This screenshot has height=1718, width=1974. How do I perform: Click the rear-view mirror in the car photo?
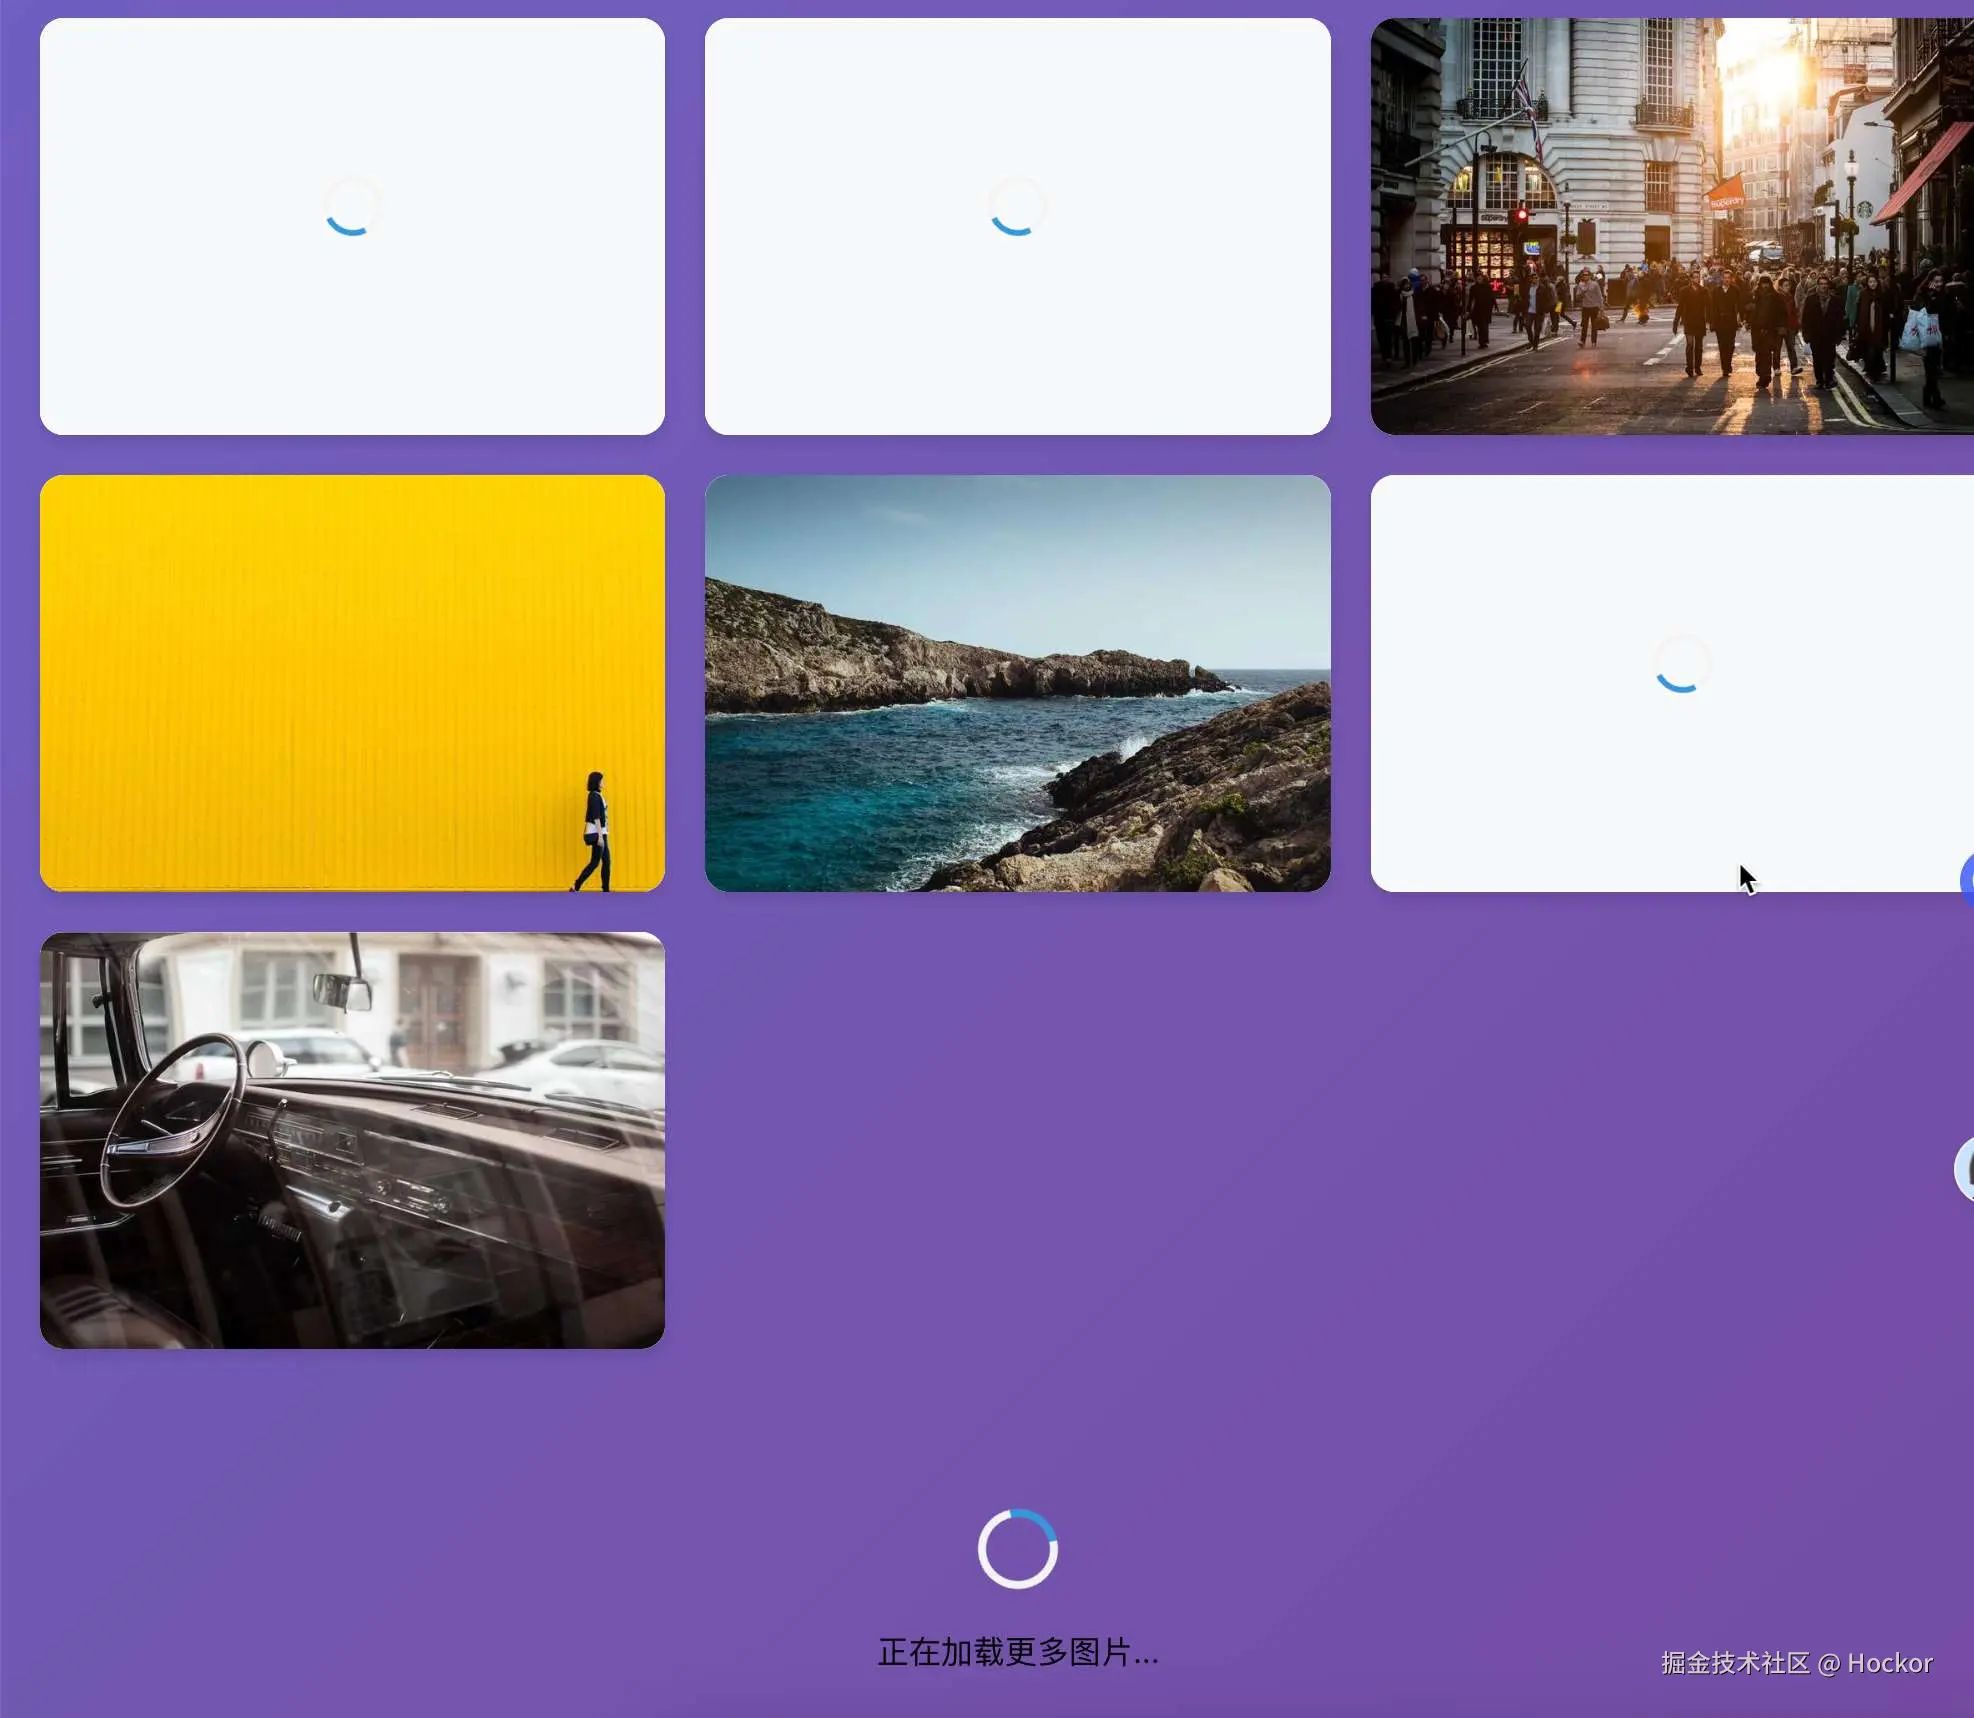pos(342,990)
